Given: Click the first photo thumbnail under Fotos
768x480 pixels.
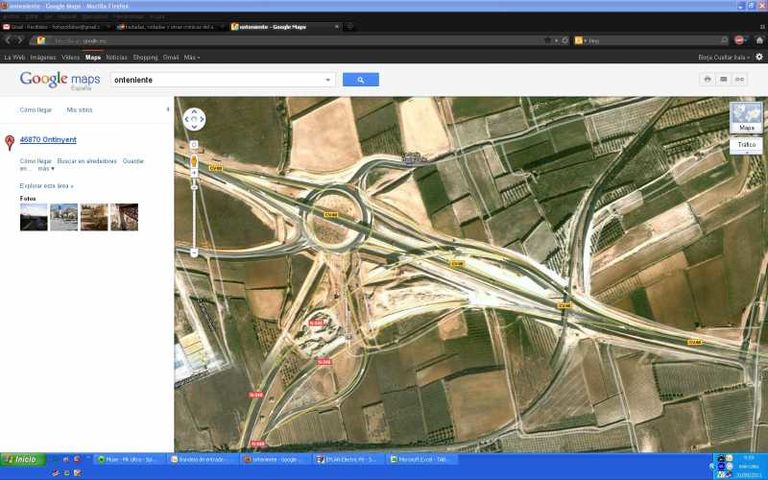Looking at the screenshot, I should pyautogui.click(x=33, y=217).
